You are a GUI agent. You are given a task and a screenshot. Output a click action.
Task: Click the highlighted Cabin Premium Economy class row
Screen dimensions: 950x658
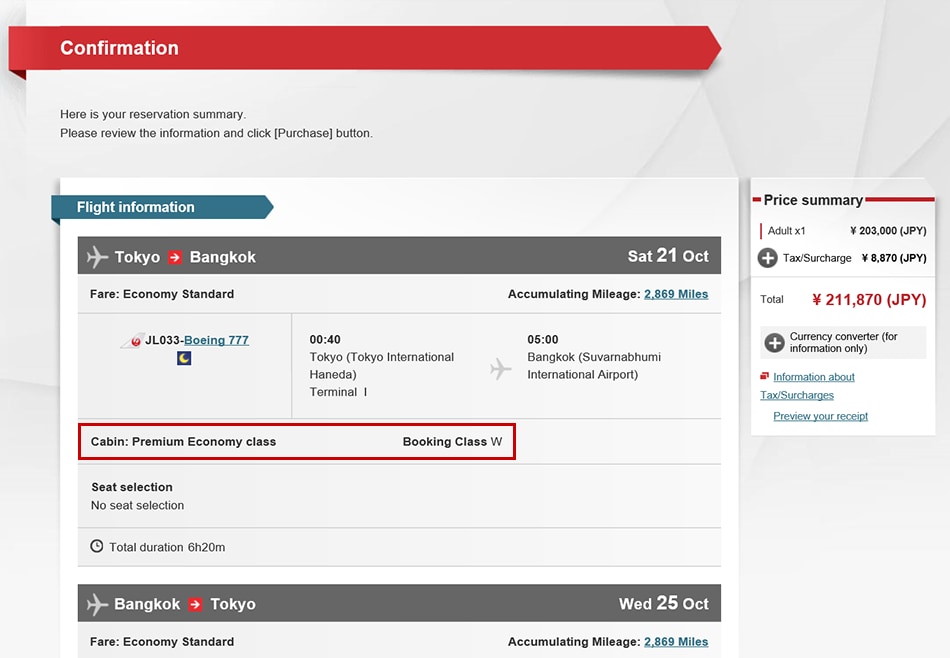pos(296,442)
